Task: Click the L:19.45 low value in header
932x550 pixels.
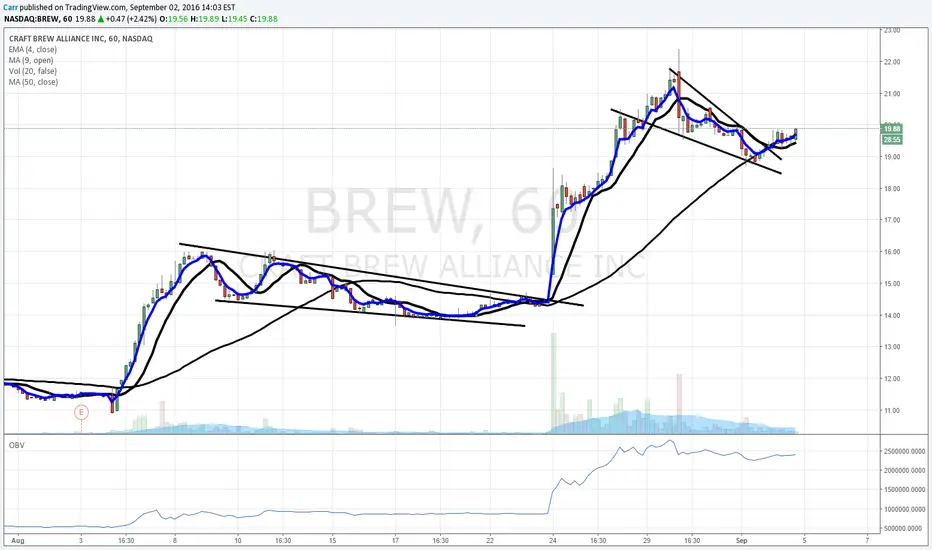Action: [x=235, y=19]
